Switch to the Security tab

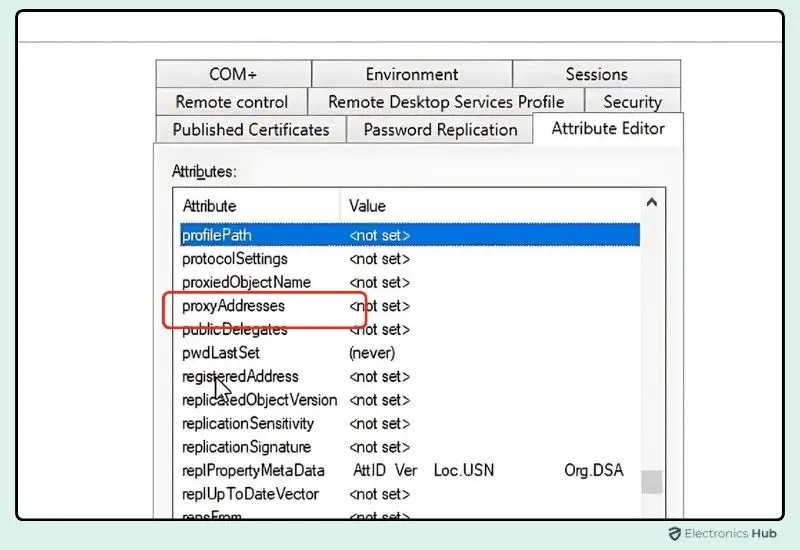click(632, 102)
